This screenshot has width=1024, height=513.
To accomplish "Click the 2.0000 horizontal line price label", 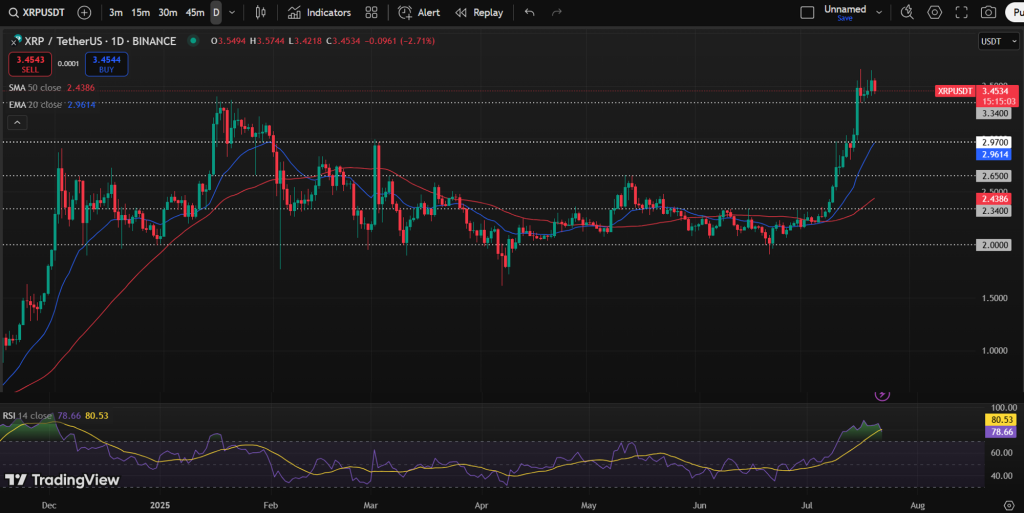I will click(x=995, y=245).
